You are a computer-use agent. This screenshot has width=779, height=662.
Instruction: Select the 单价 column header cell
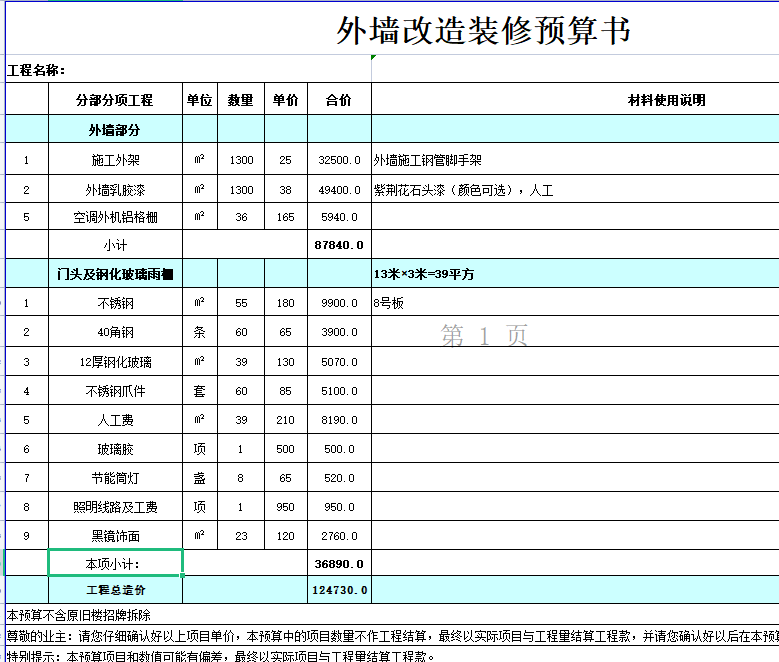(286, 99)
